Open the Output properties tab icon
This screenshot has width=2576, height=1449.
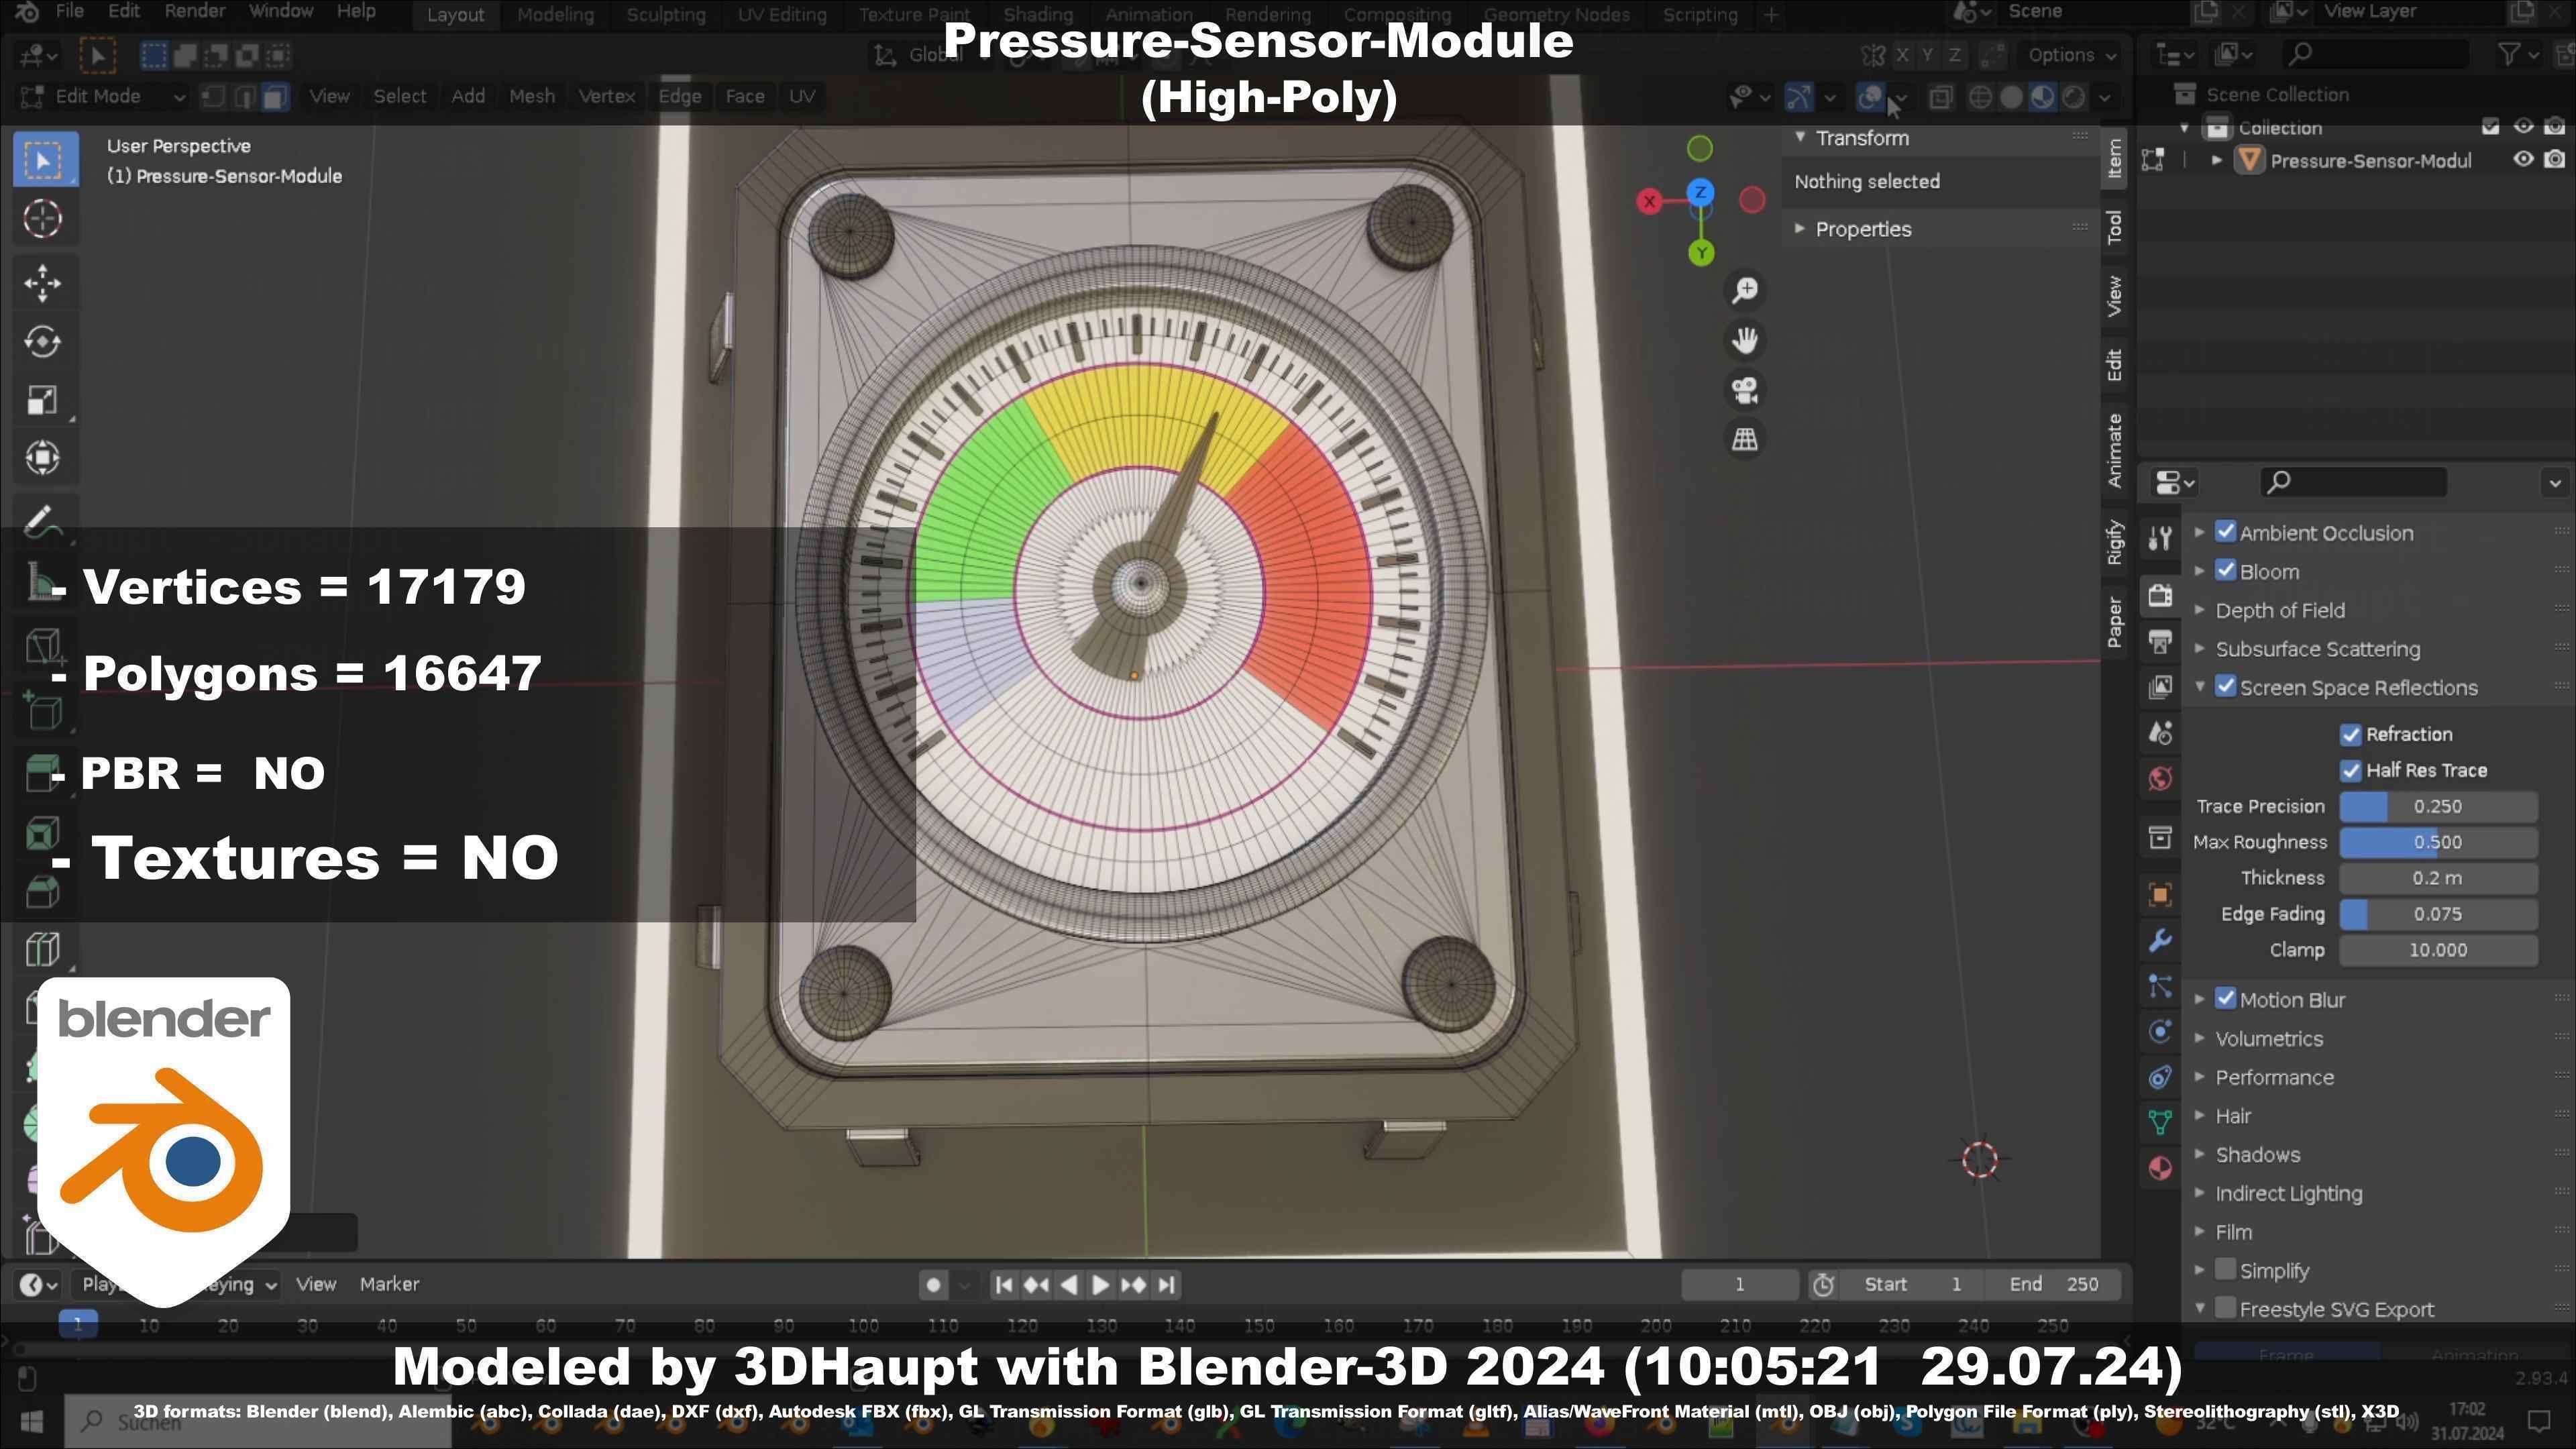point(2160,641)
